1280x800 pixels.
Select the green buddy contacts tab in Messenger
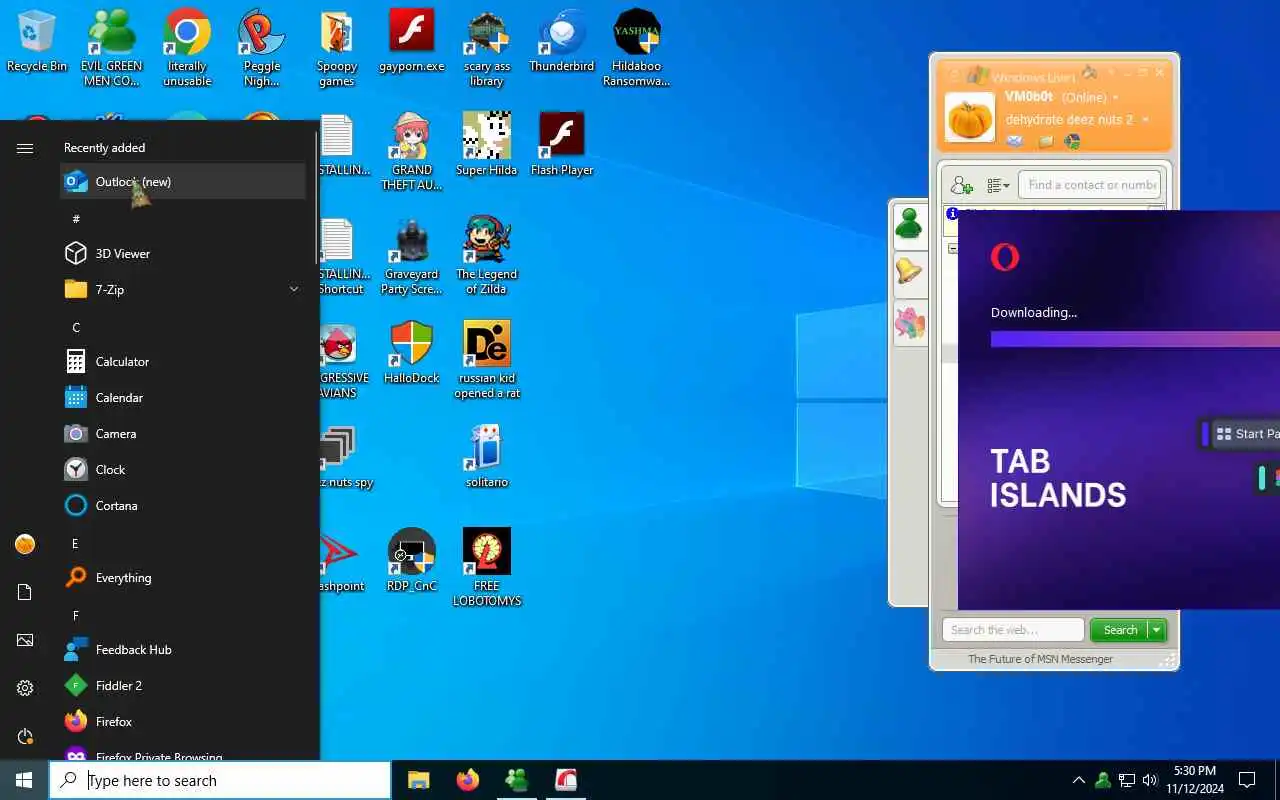coord(909,226)
